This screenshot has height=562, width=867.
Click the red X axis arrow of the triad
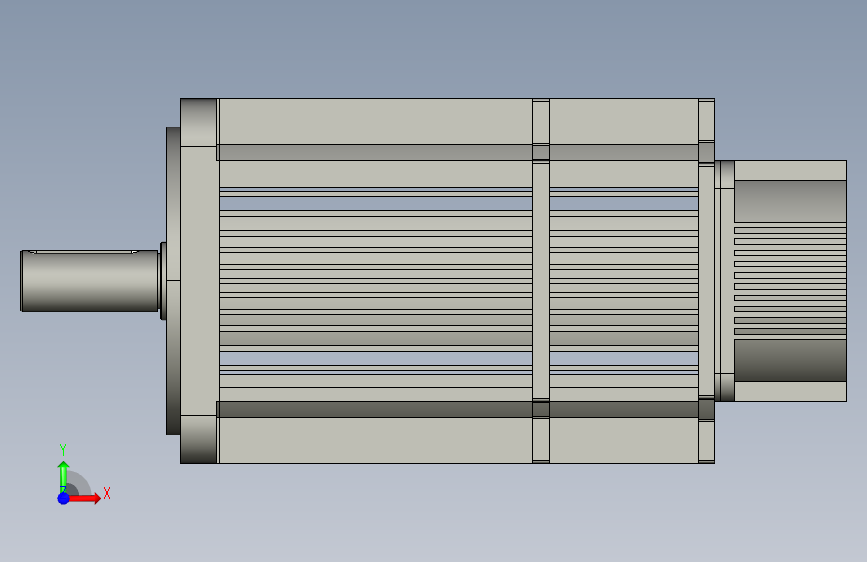coord(84,498)
